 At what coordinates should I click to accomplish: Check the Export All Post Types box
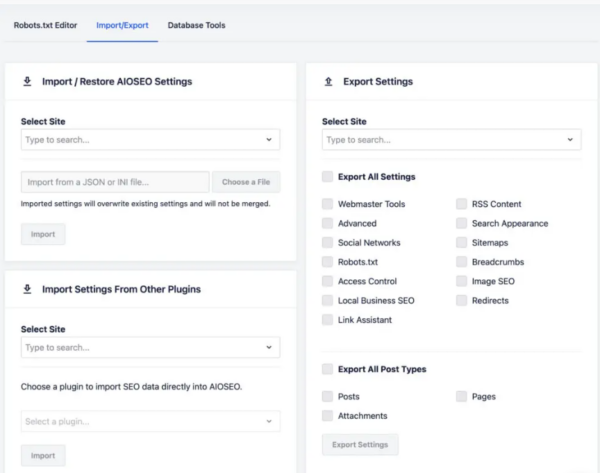328,369
